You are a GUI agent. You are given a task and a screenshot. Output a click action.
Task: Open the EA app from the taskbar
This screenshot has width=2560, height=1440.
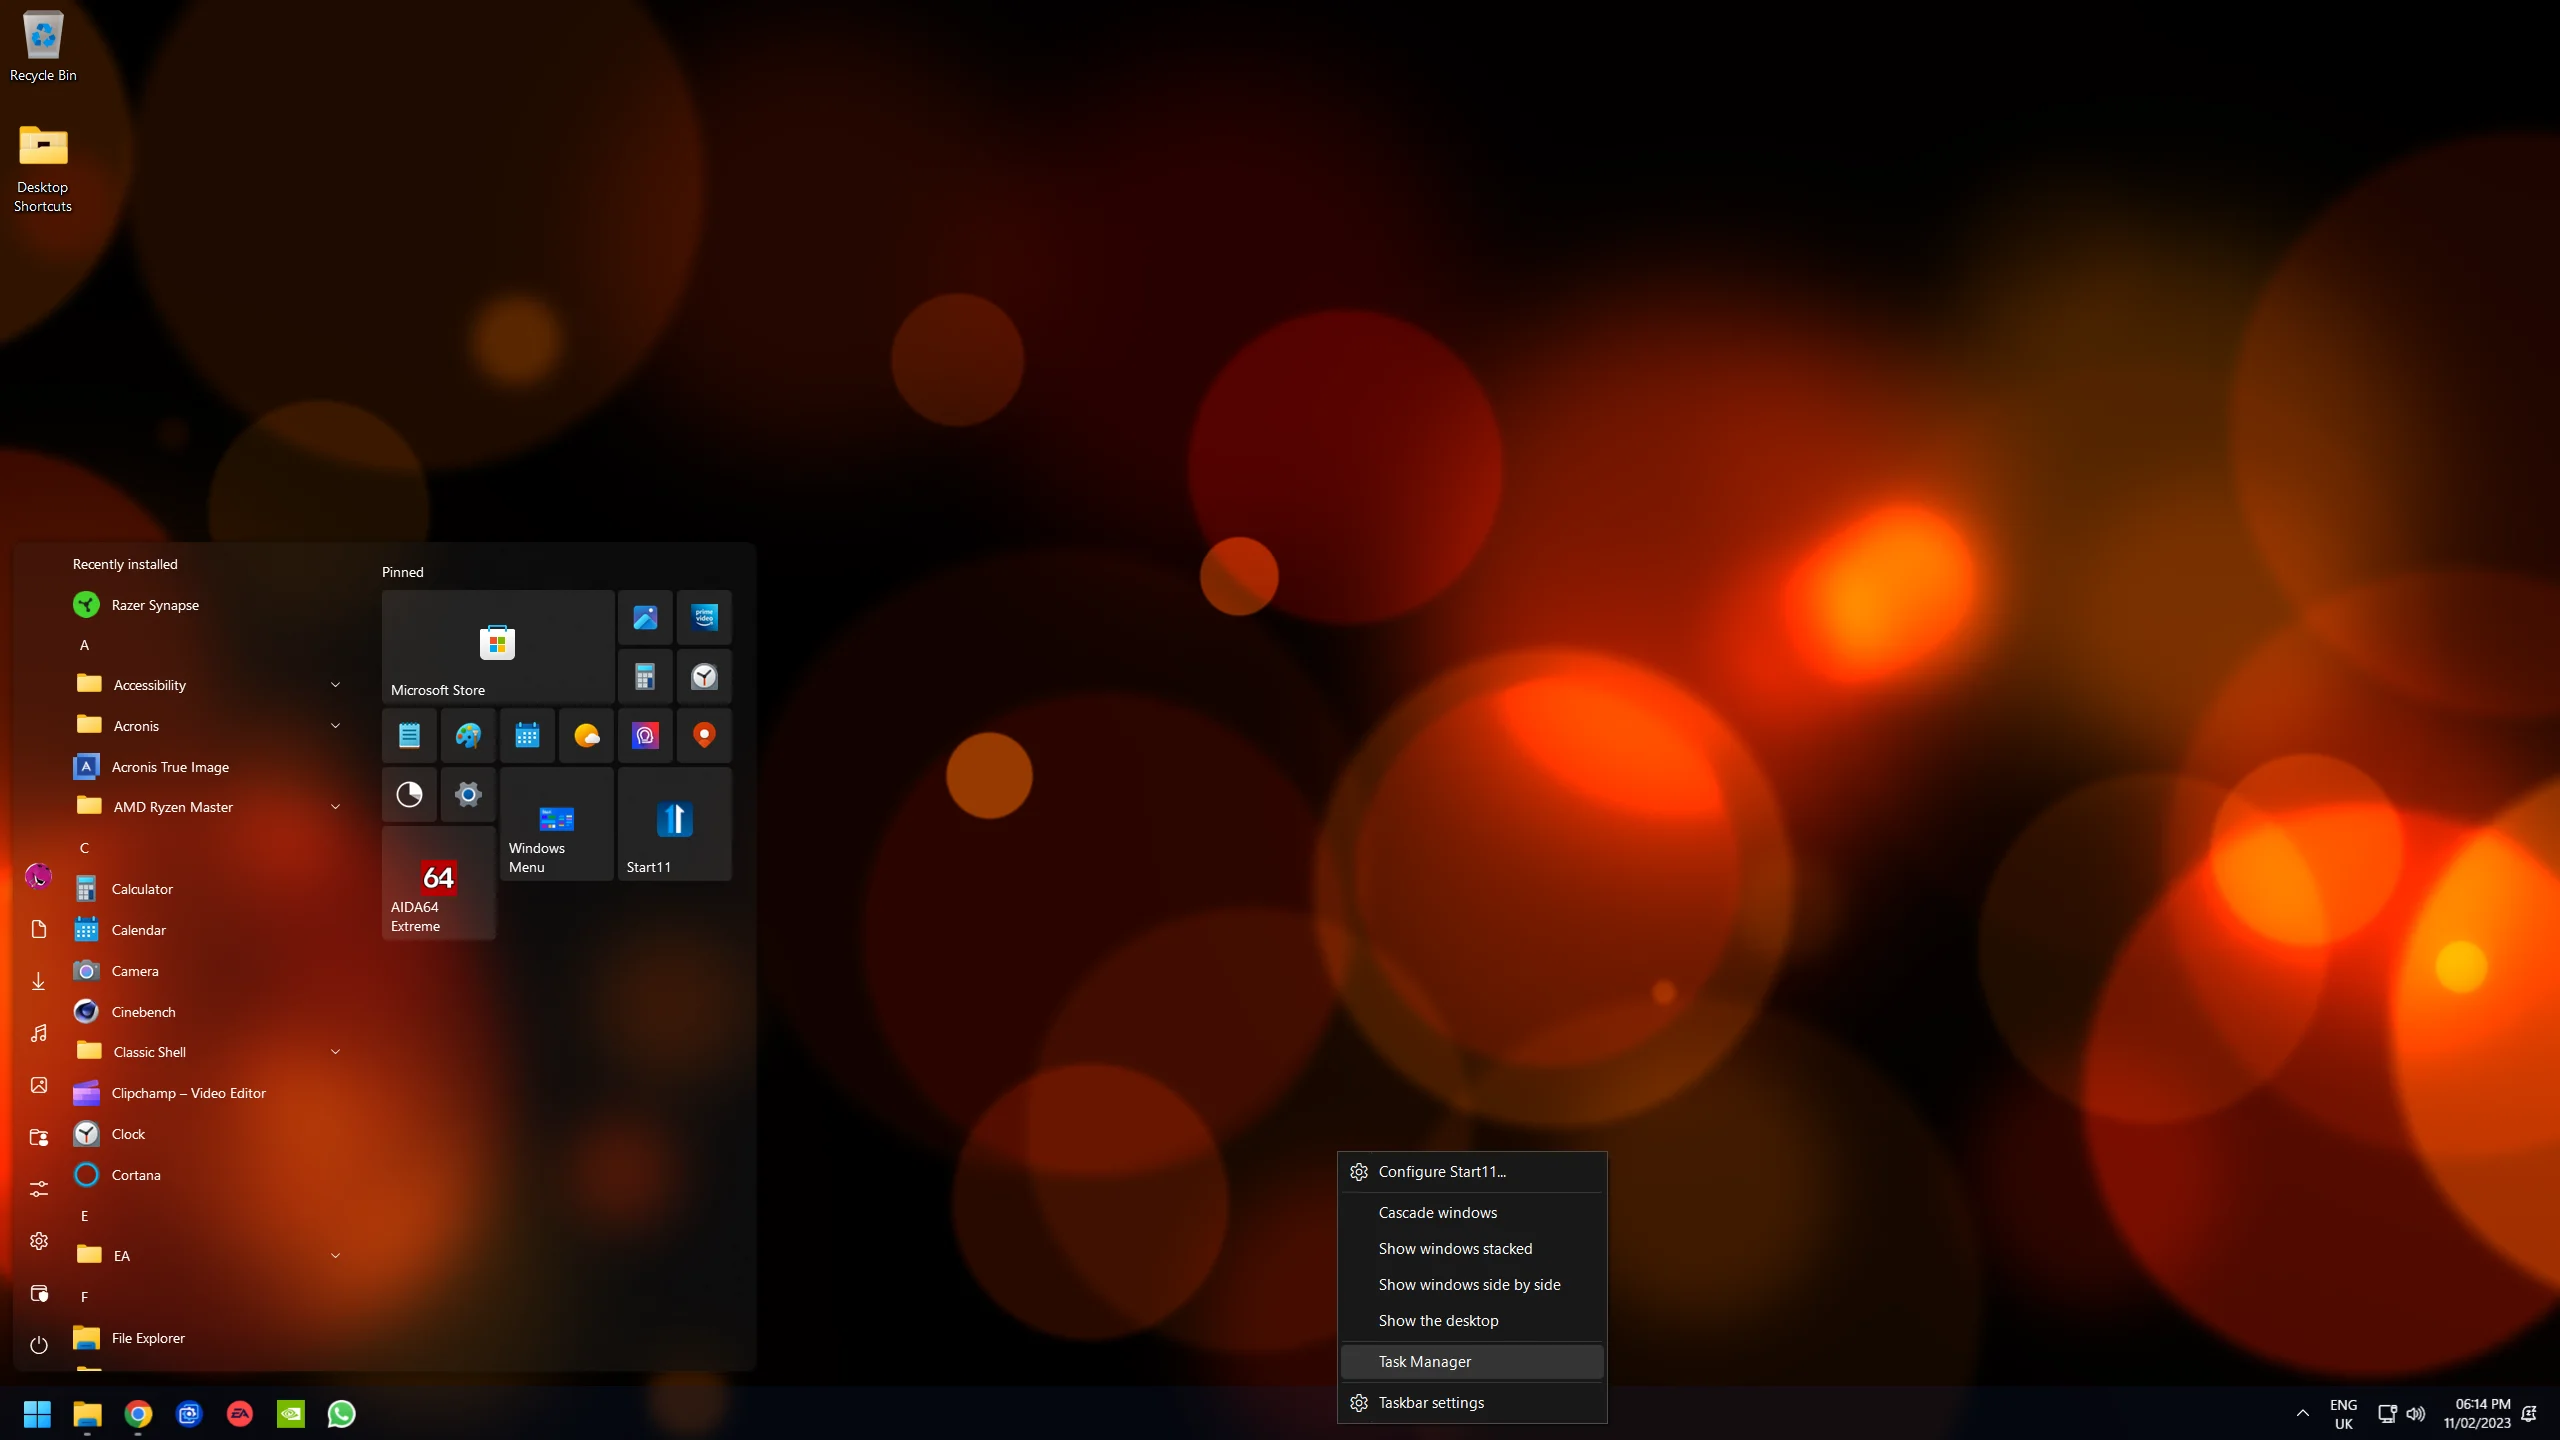point(240,1413)
